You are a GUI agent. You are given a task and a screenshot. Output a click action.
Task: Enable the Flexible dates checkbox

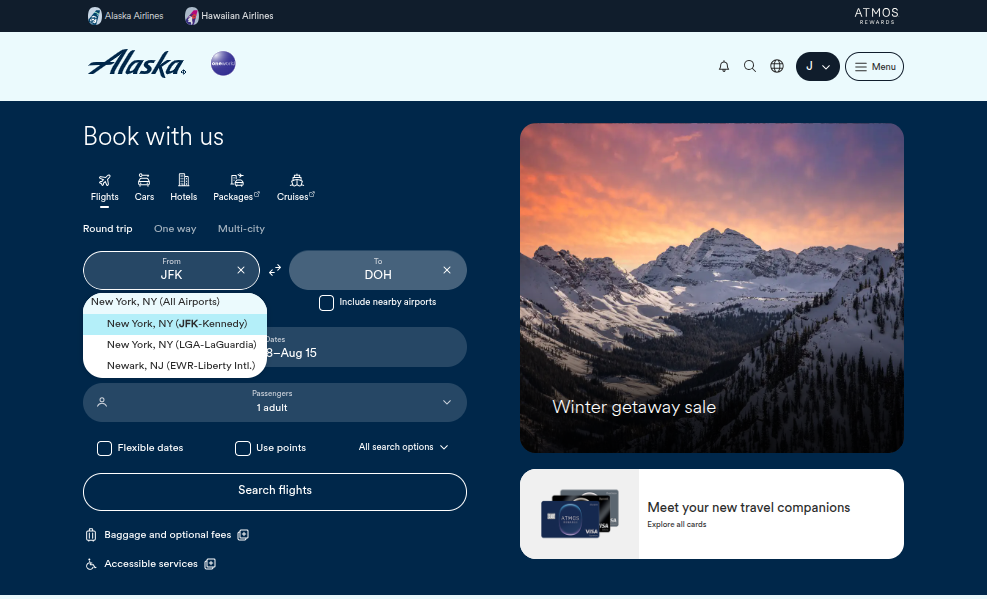click(x=104, y=448)
